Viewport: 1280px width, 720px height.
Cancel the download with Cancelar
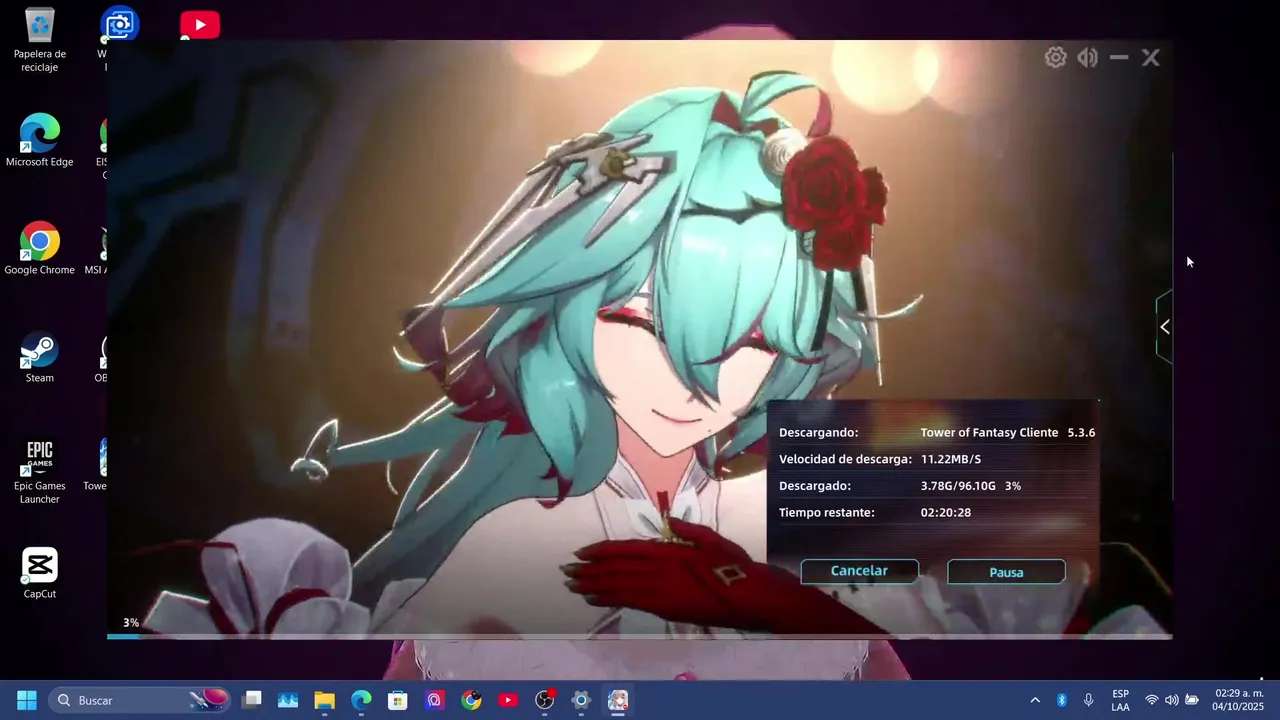[x=859, y=571]
